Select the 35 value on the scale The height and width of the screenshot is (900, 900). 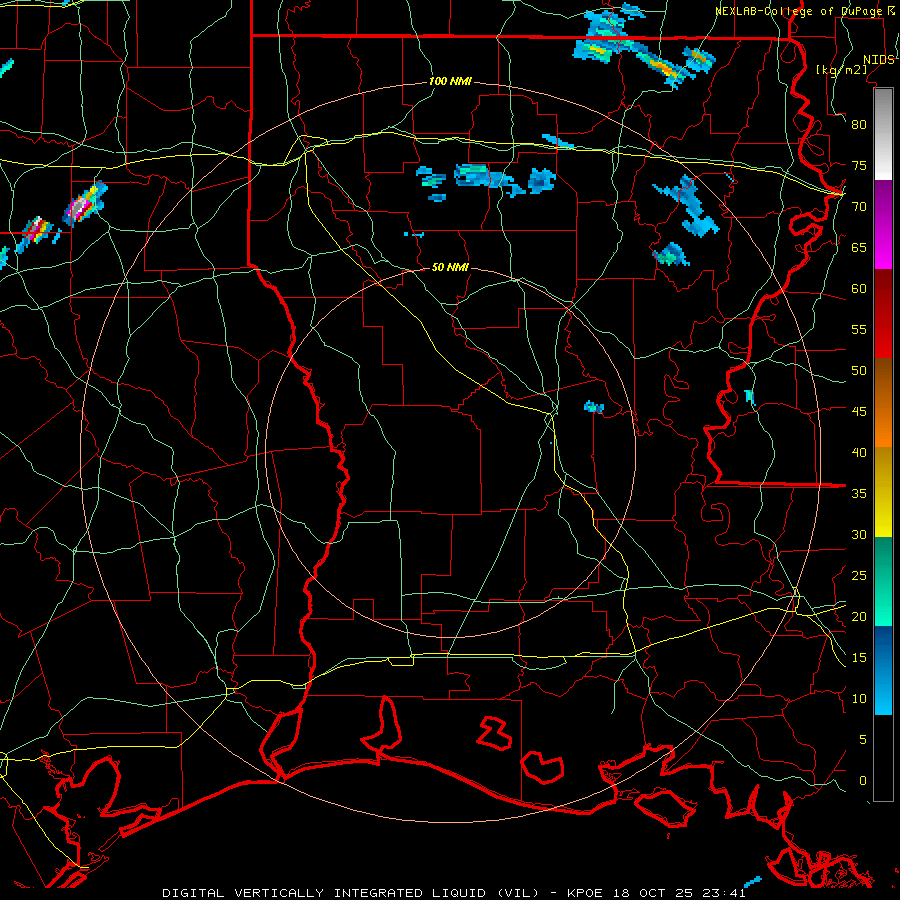click(x=859, y=494)
